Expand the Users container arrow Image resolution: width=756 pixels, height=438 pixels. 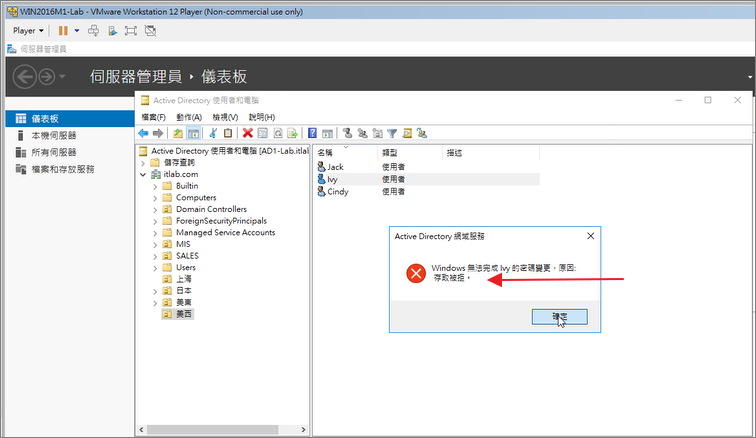155,268
